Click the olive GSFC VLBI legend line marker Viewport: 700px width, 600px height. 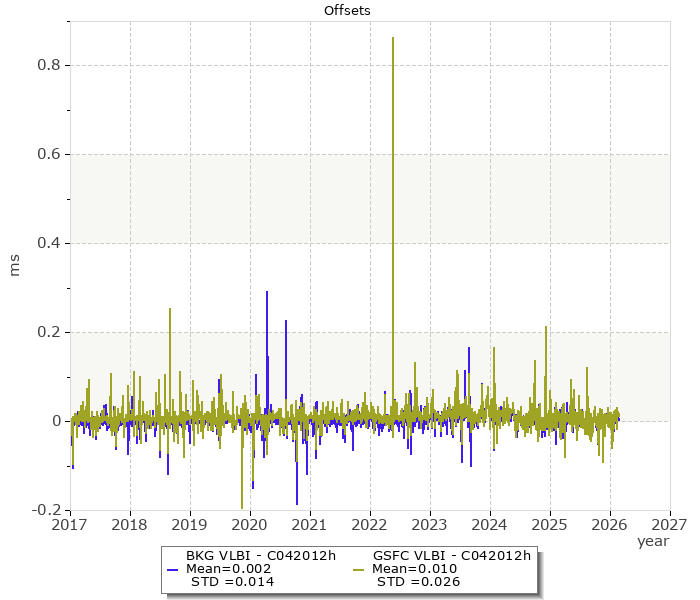pyautogui.click(x=358, y=569)
